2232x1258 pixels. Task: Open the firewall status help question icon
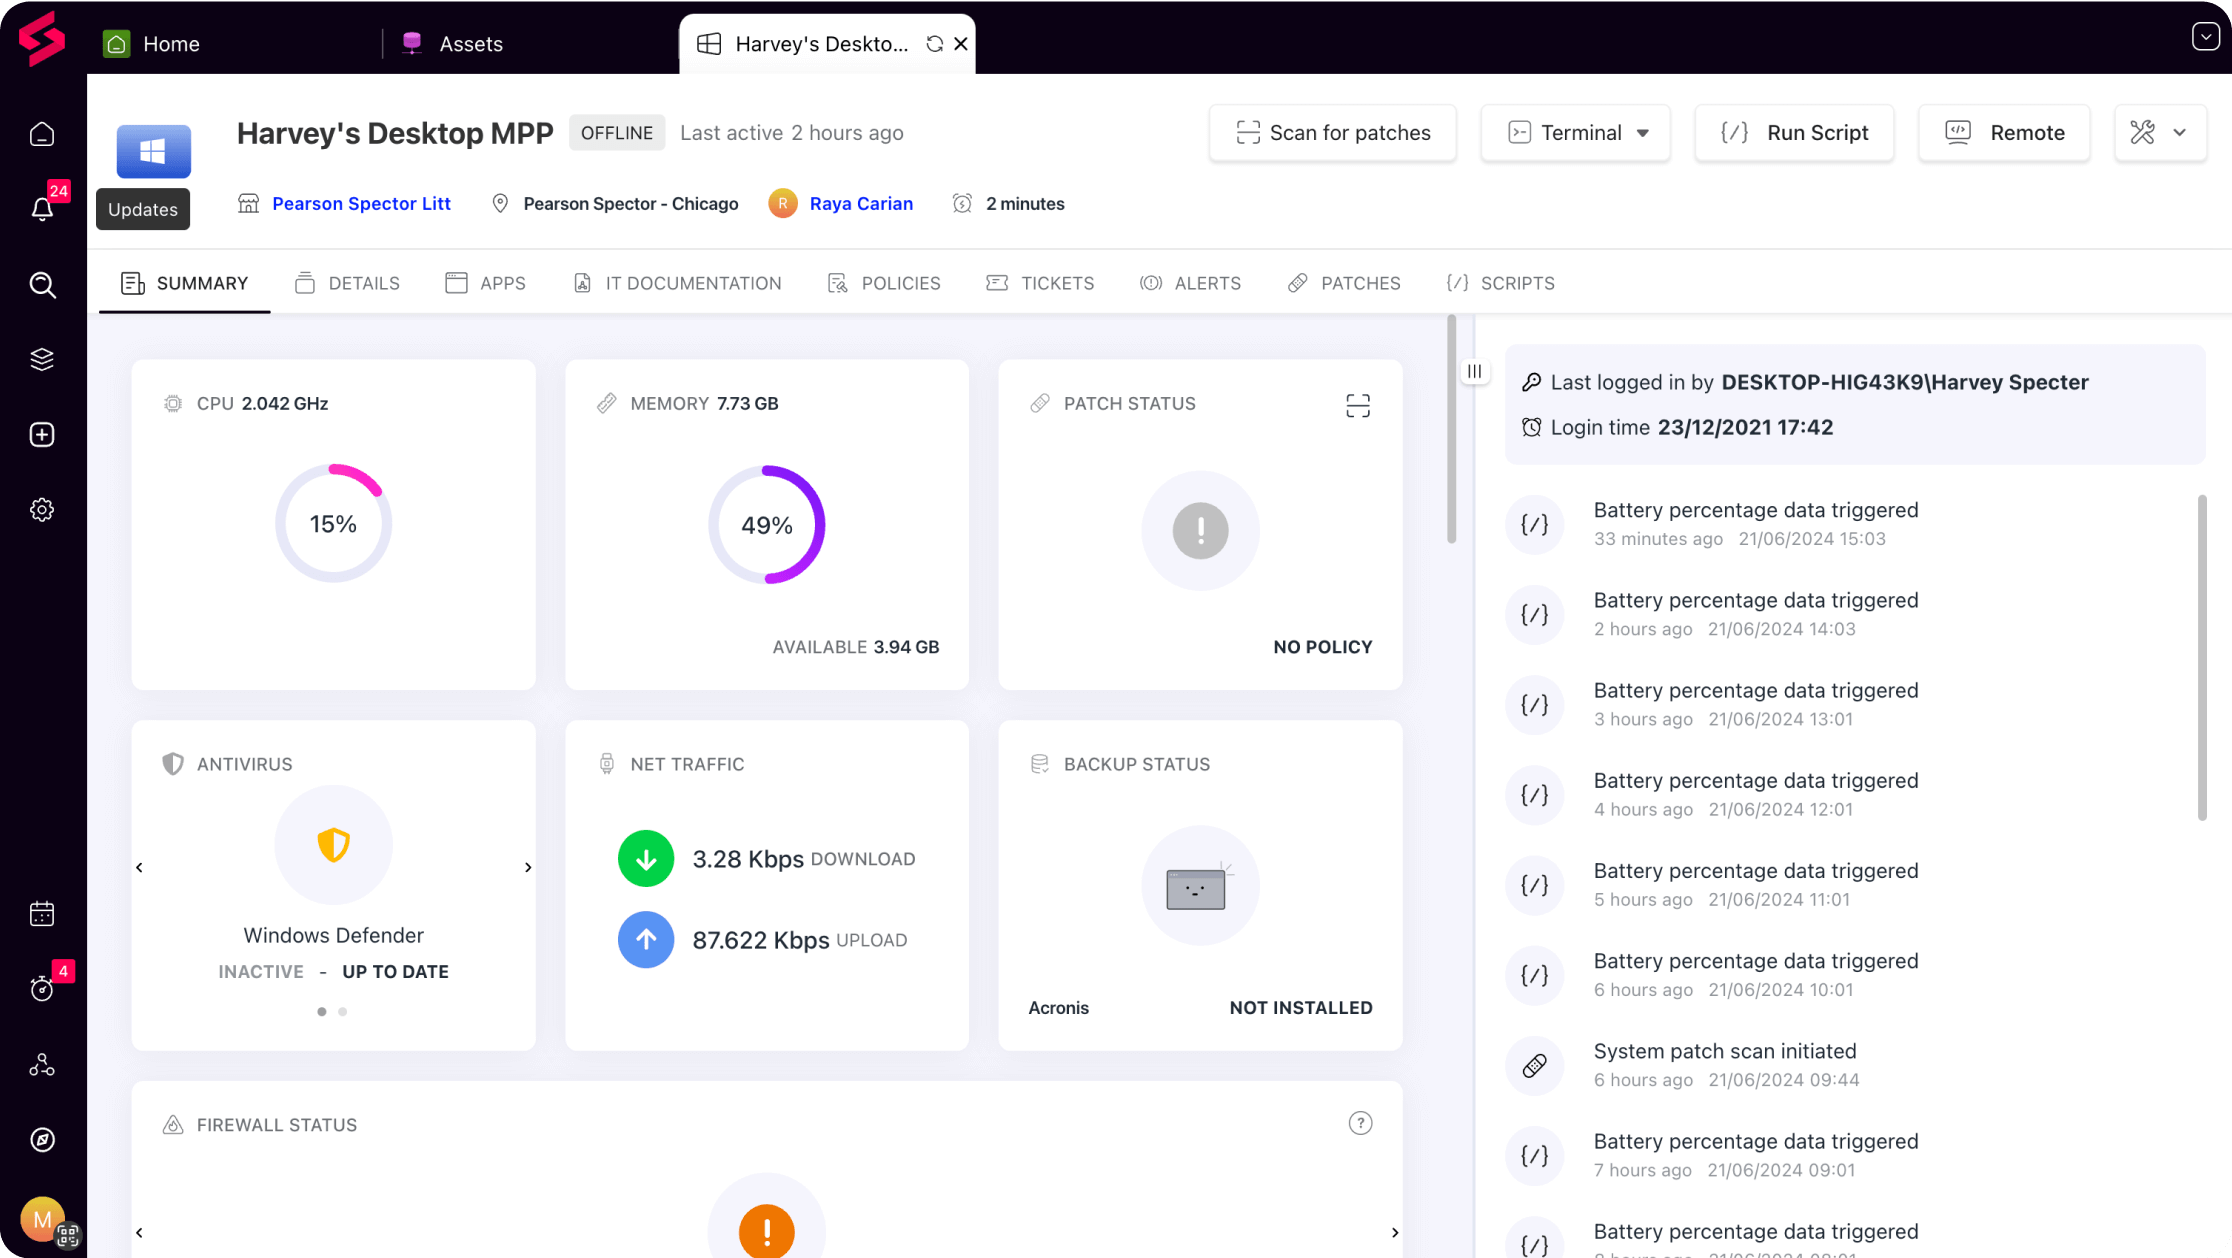(x=1360, y=1123)
